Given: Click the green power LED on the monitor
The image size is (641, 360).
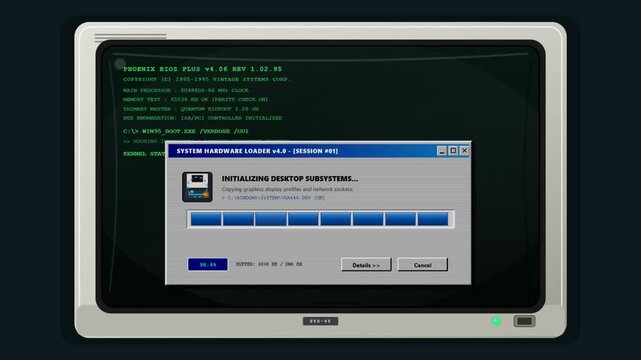Looking at the screenshot, I should click(x=496, y=321).
